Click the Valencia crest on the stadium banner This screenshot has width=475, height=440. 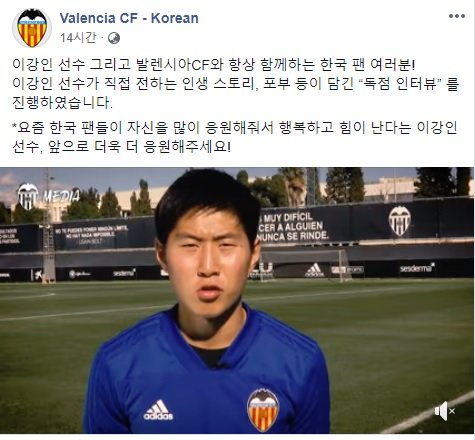[x=399, y=221]
